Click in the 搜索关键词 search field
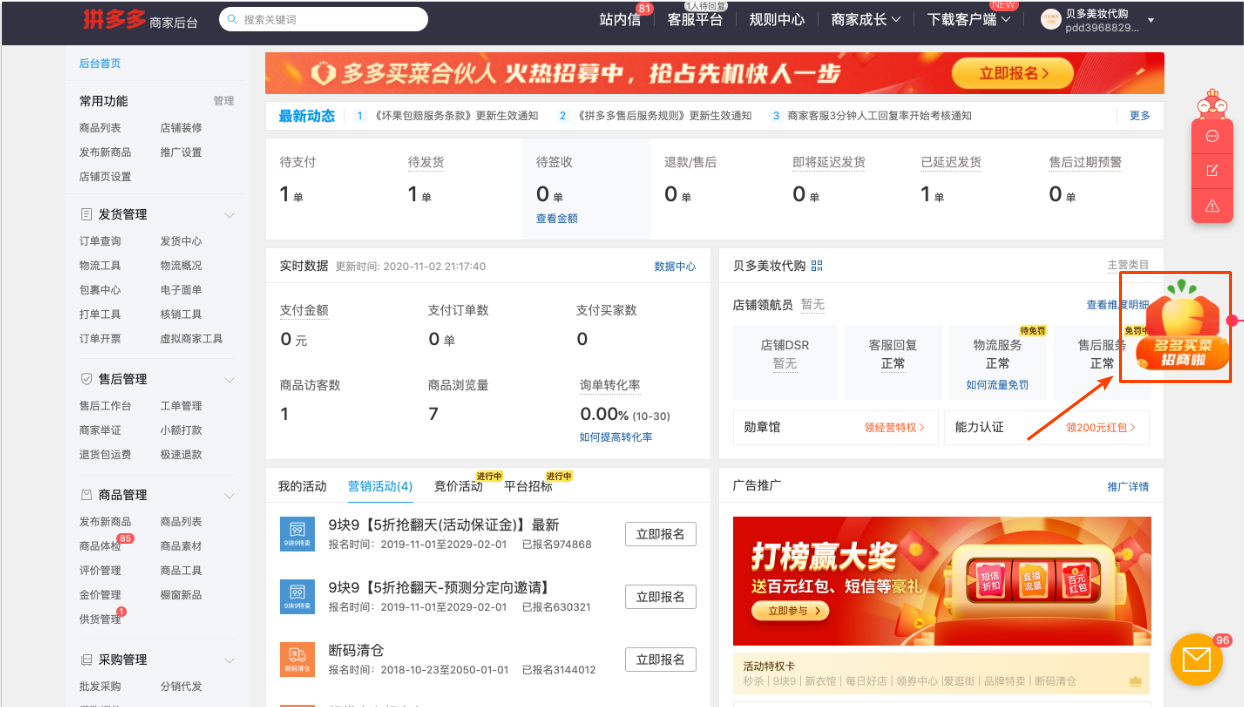The height and width of the screenshot is (707, 1244). click(x=323, y=19)
